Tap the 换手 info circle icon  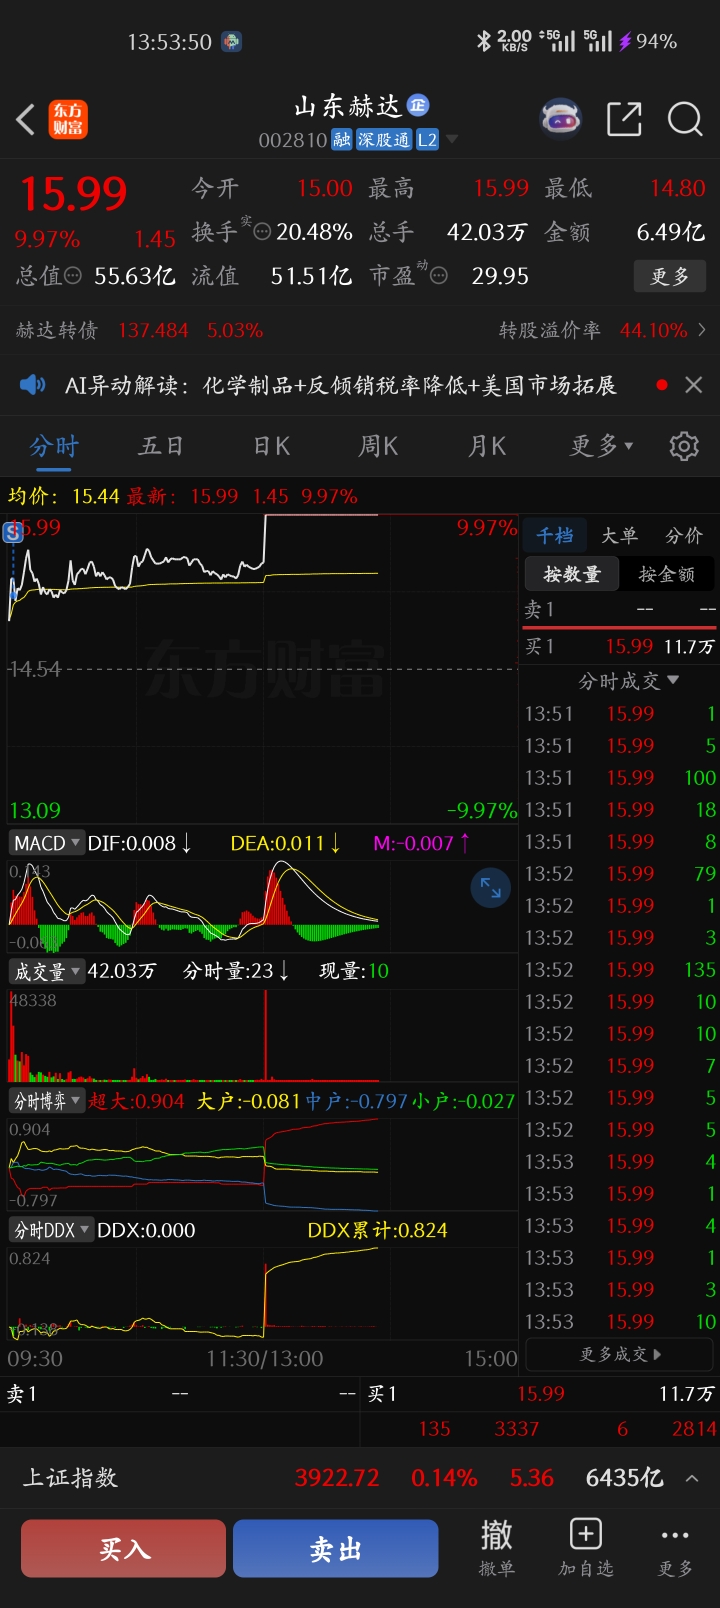(x=262, y=232)
